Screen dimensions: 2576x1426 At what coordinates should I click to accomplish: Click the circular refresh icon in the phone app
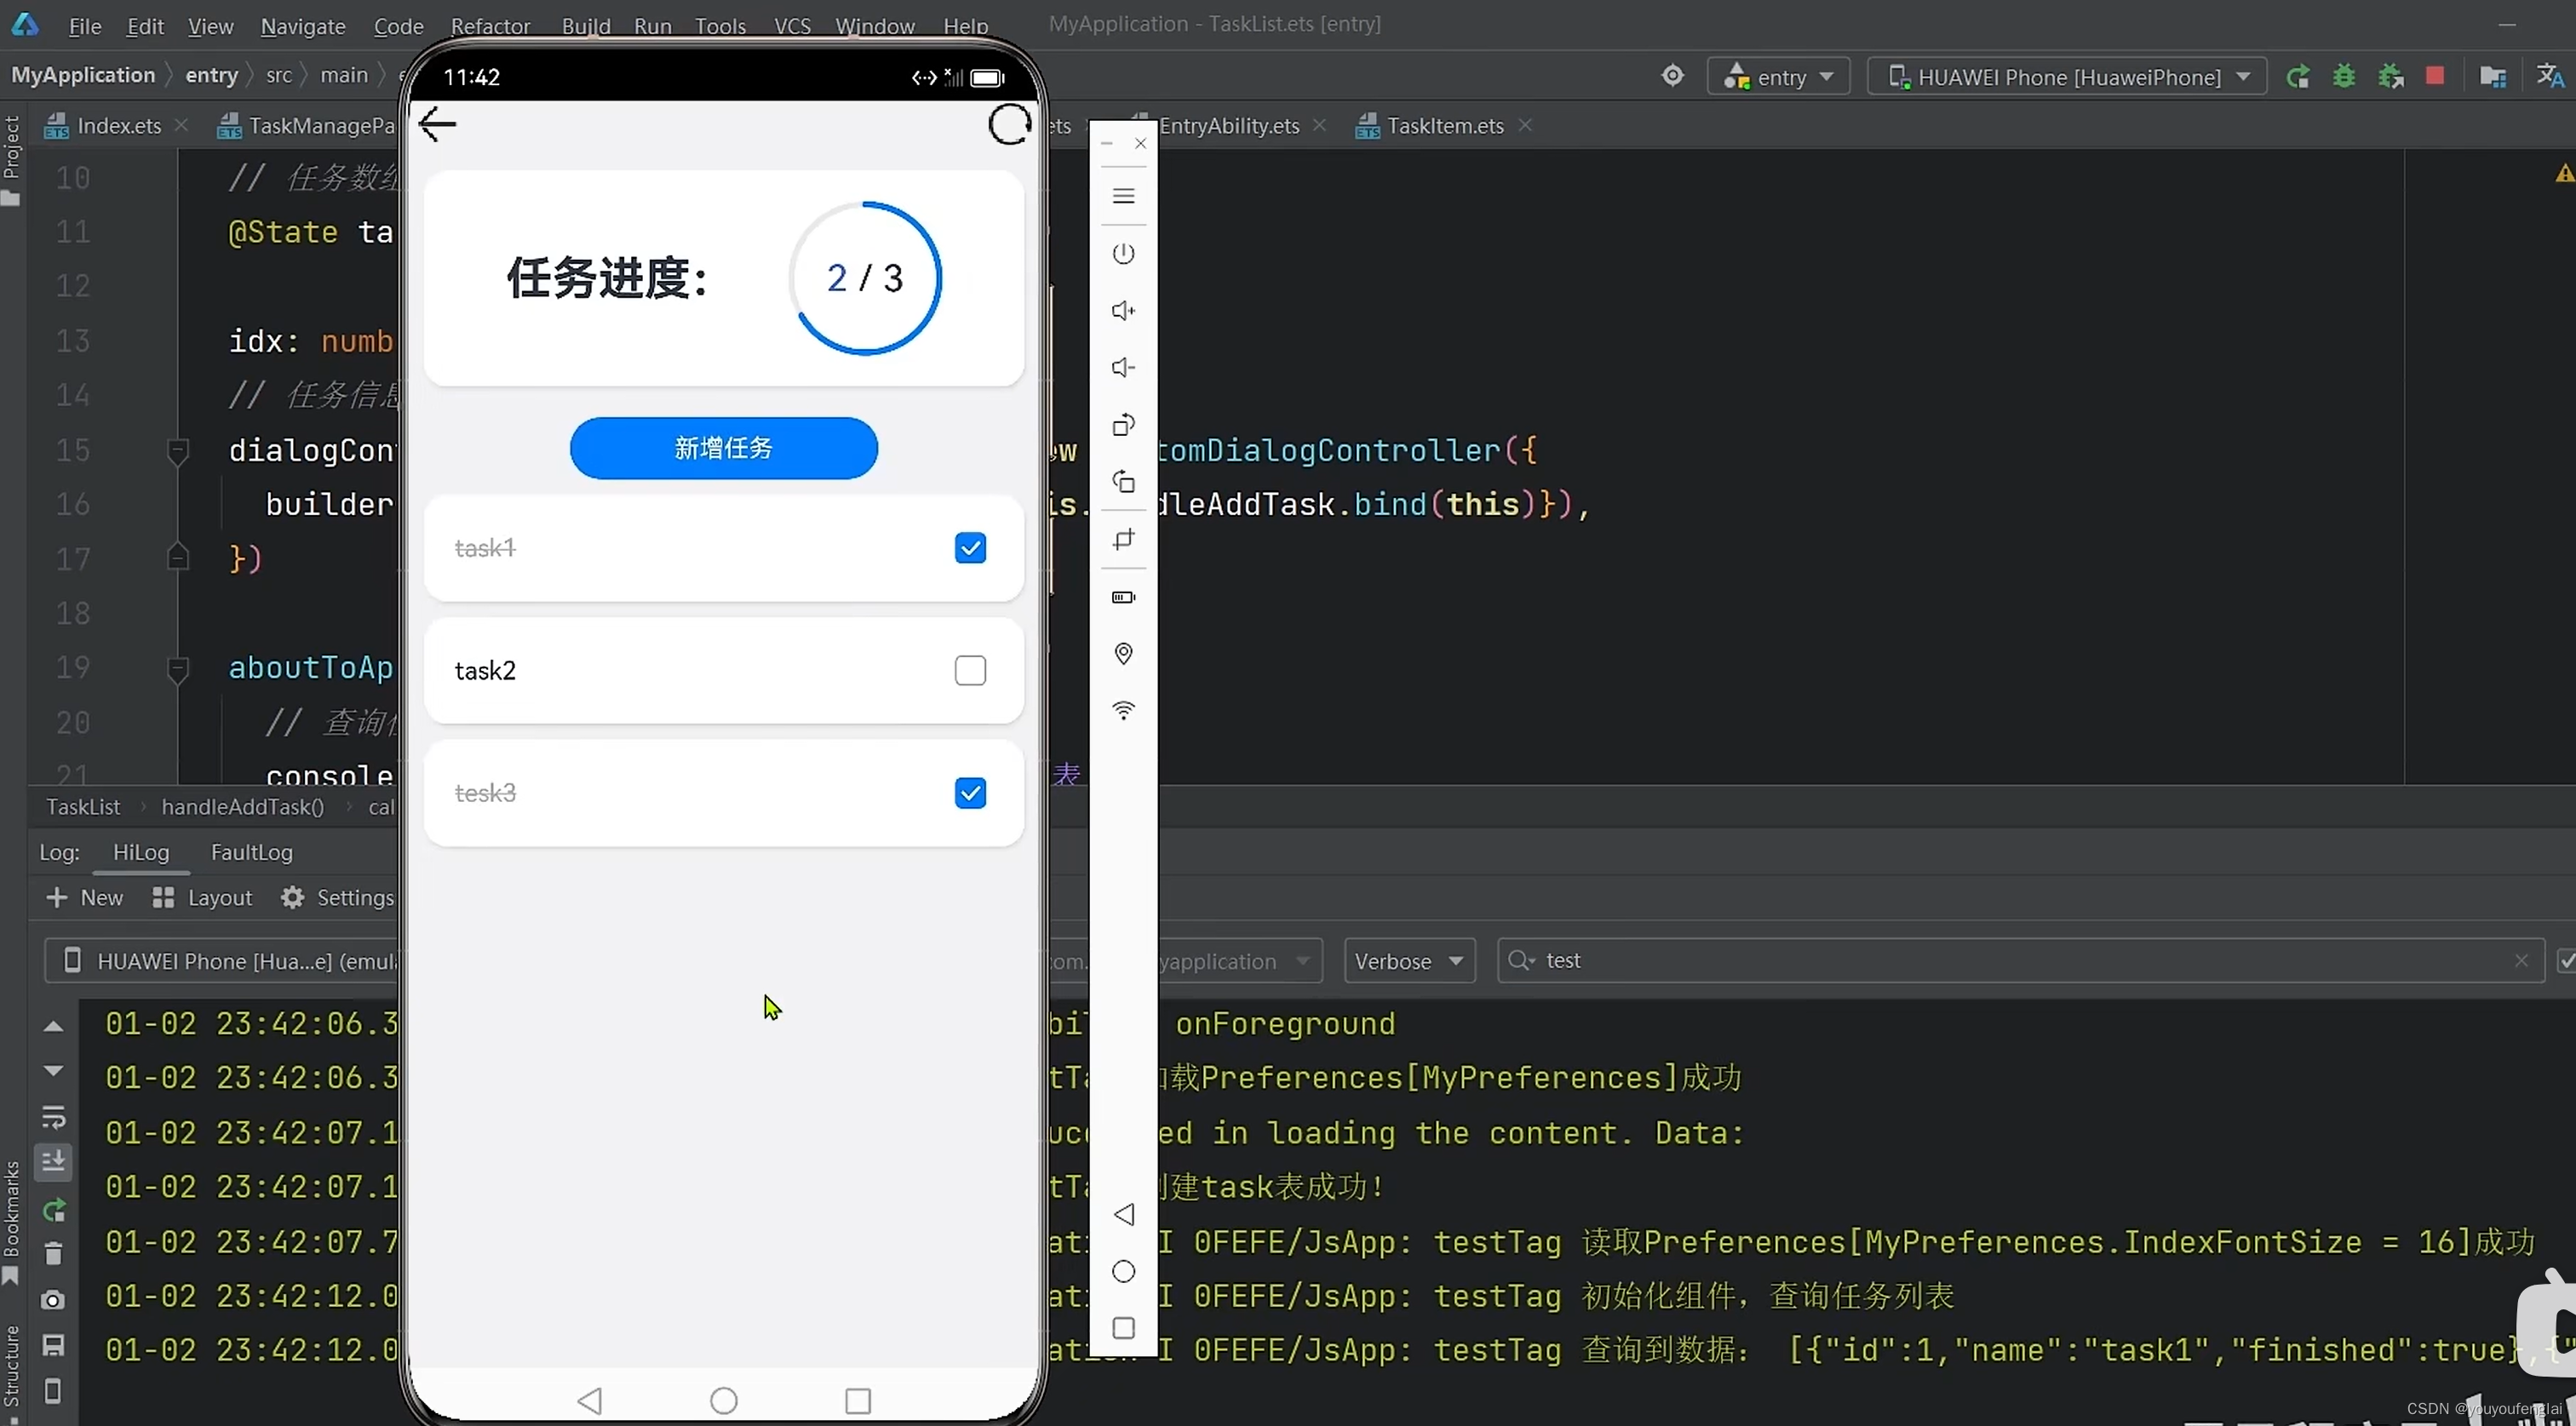tap(1009, 125)
